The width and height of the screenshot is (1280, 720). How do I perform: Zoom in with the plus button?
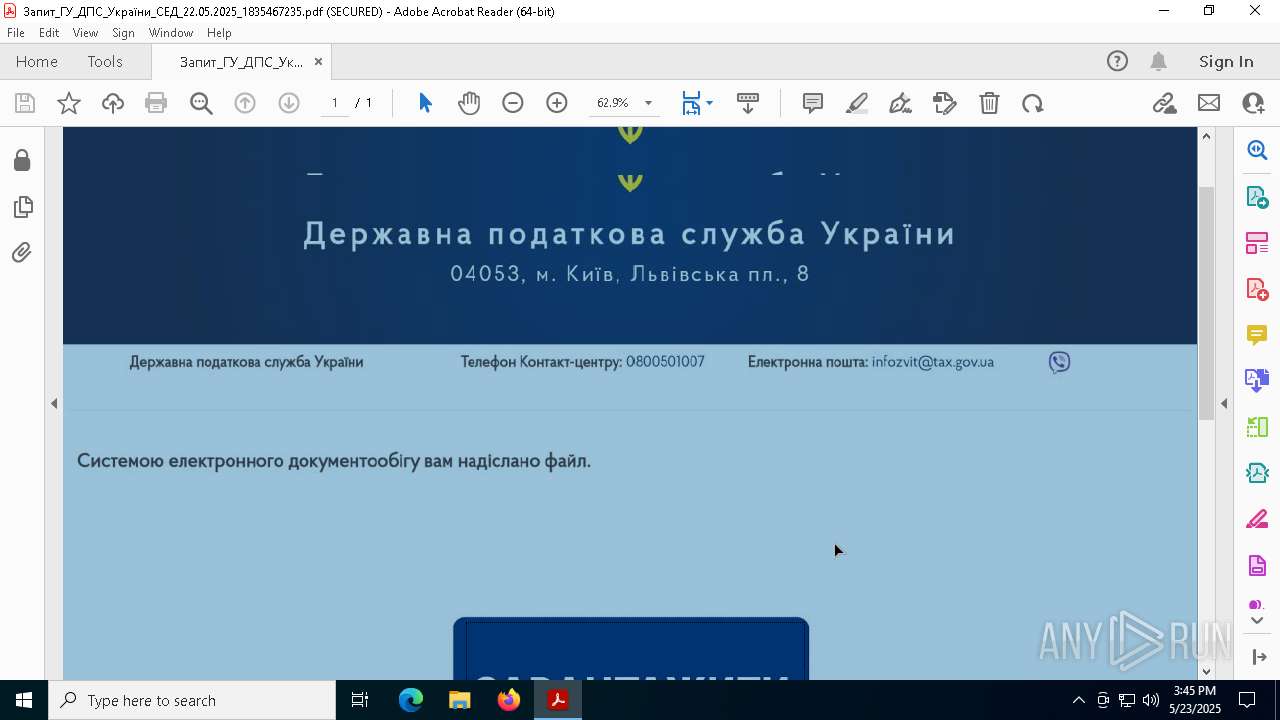(x=557, y=103)
